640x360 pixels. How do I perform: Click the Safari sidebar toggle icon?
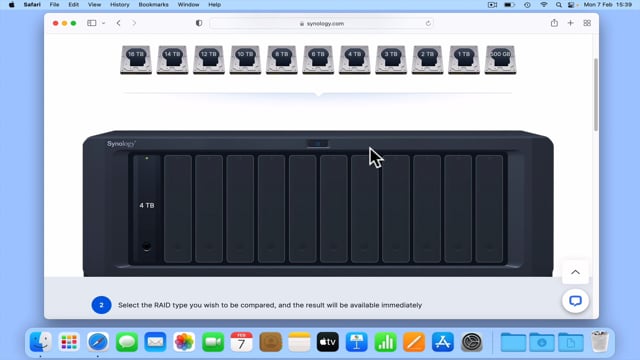coord(92,23)
